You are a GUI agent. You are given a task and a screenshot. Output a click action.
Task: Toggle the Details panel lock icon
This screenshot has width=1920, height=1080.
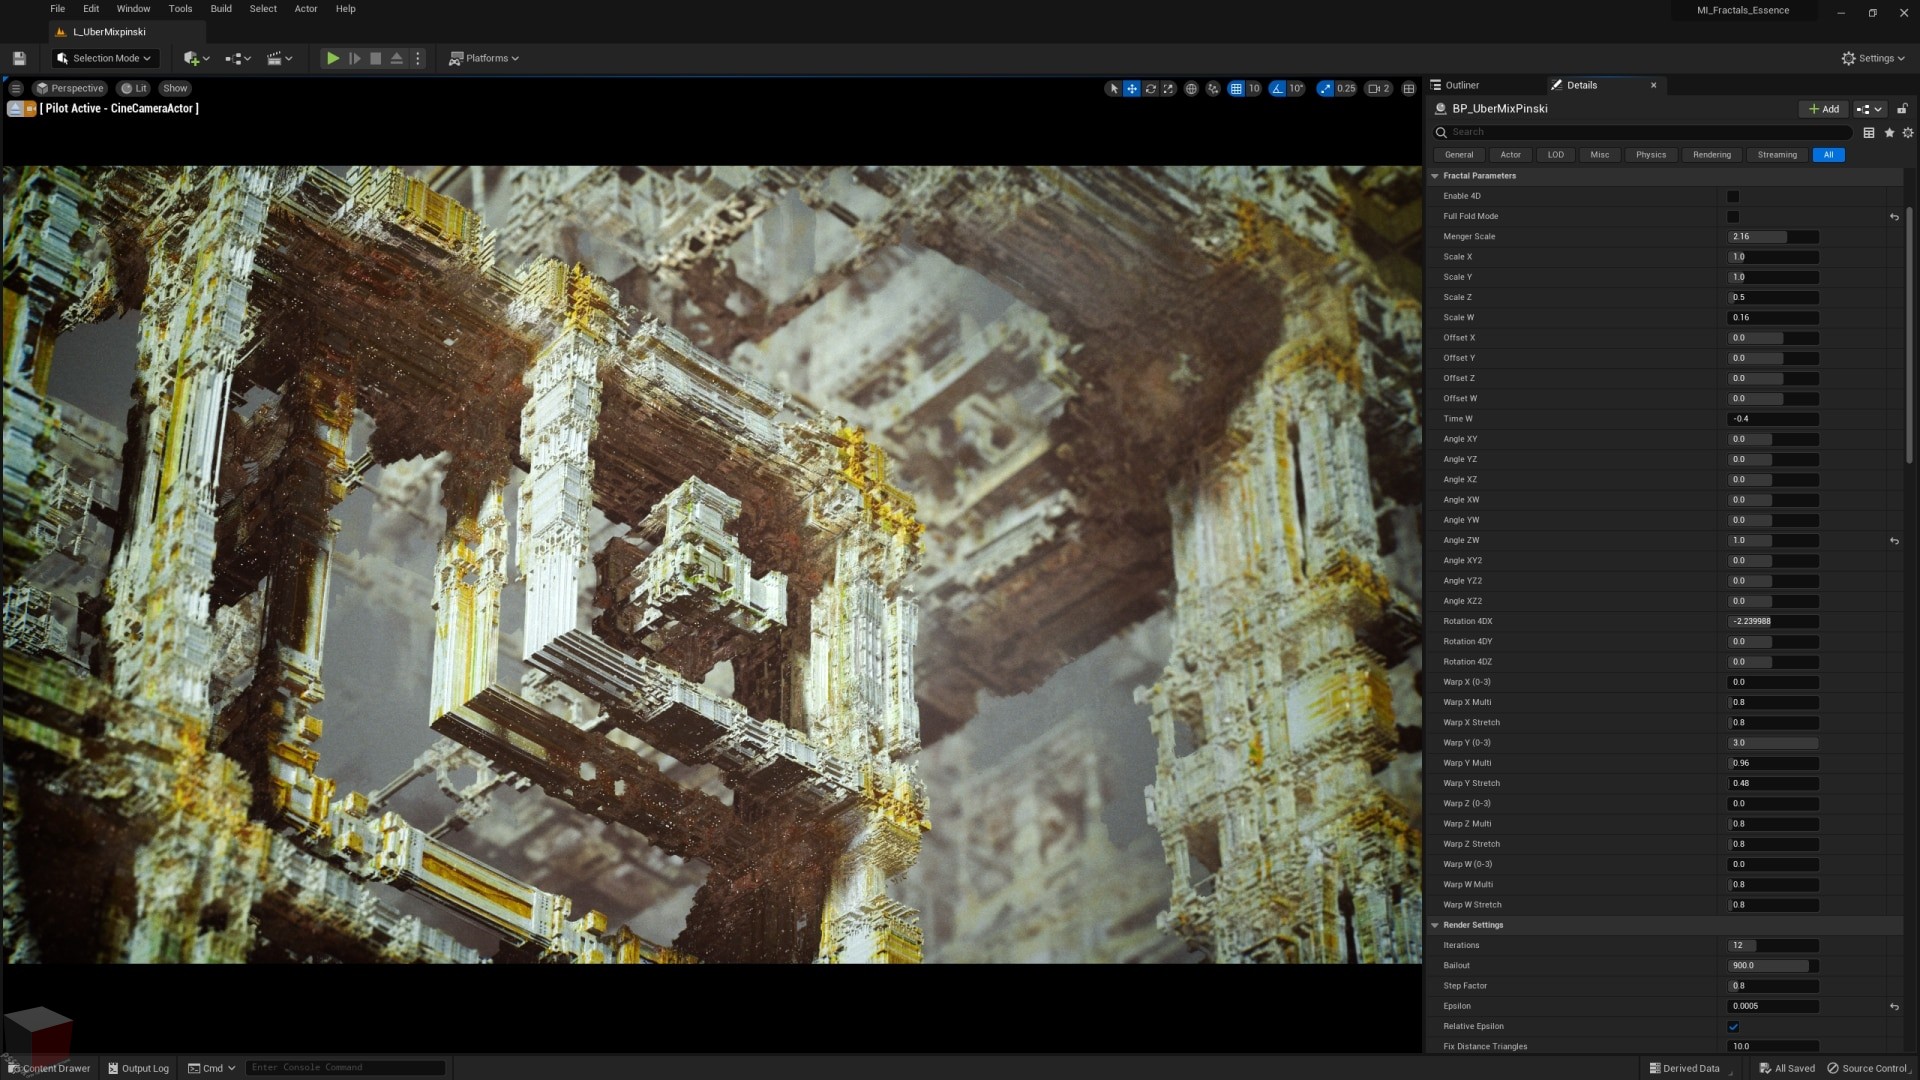(x=1902, y=109)
